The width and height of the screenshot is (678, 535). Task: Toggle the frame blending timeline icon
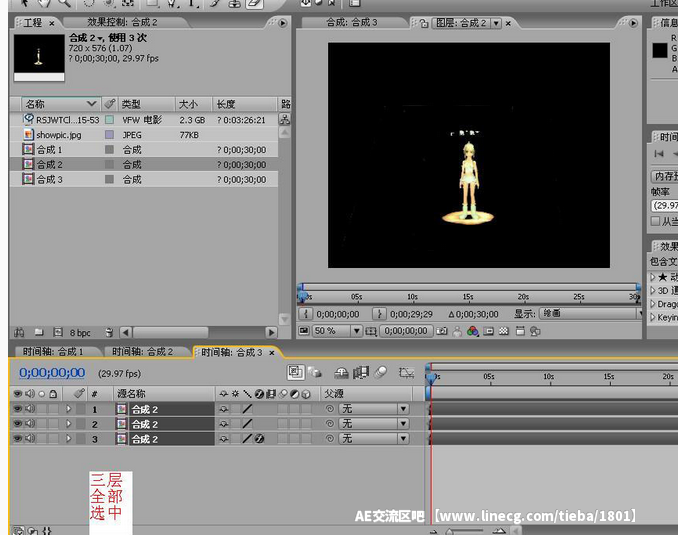[x=361, y=372]
